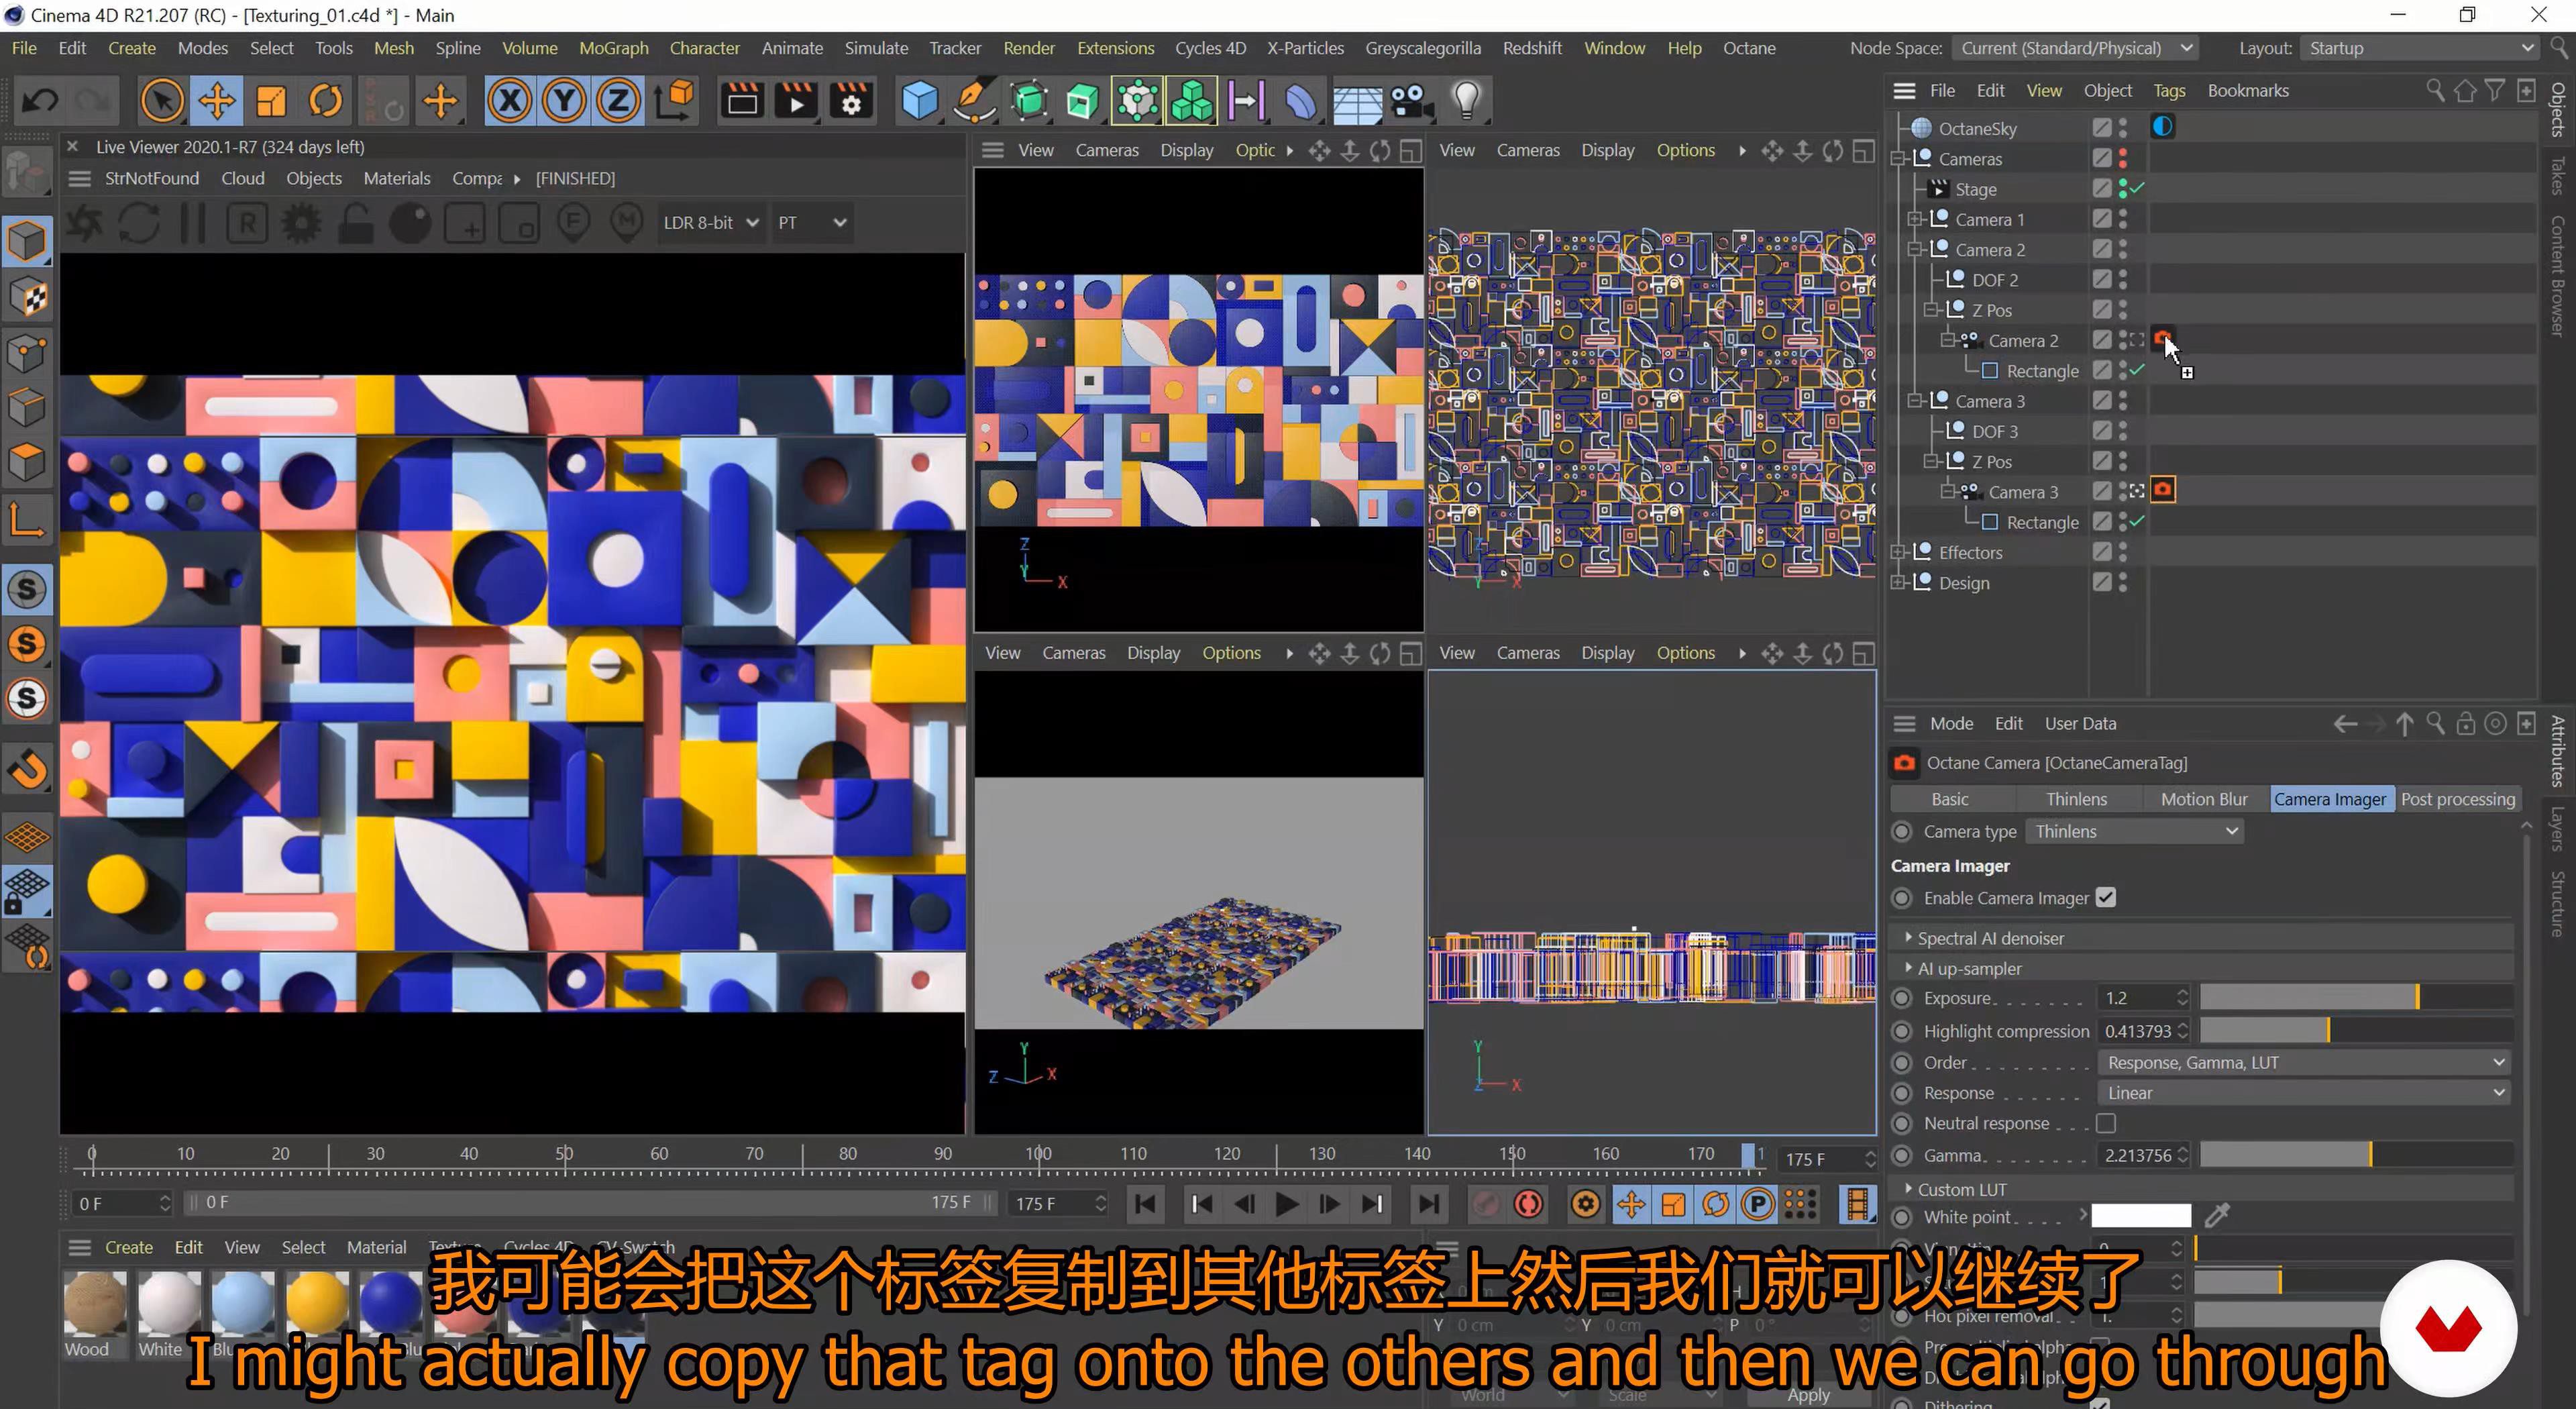Image resolution: width=2576 pixels, height=1409 pixels.
Task: Switch to the Thinlens tab
Action: [x=2076, y=799]
